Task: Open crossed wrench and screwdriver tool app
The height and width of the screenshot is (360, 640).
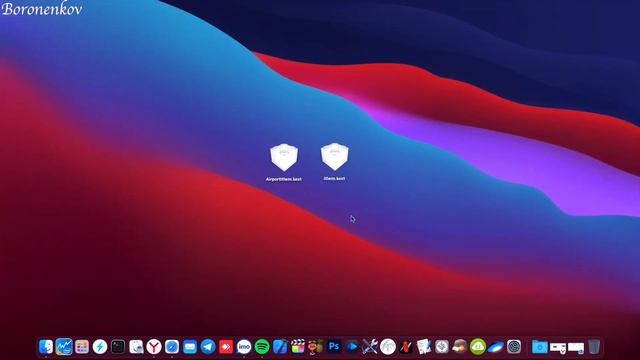Action: [370, 347]
